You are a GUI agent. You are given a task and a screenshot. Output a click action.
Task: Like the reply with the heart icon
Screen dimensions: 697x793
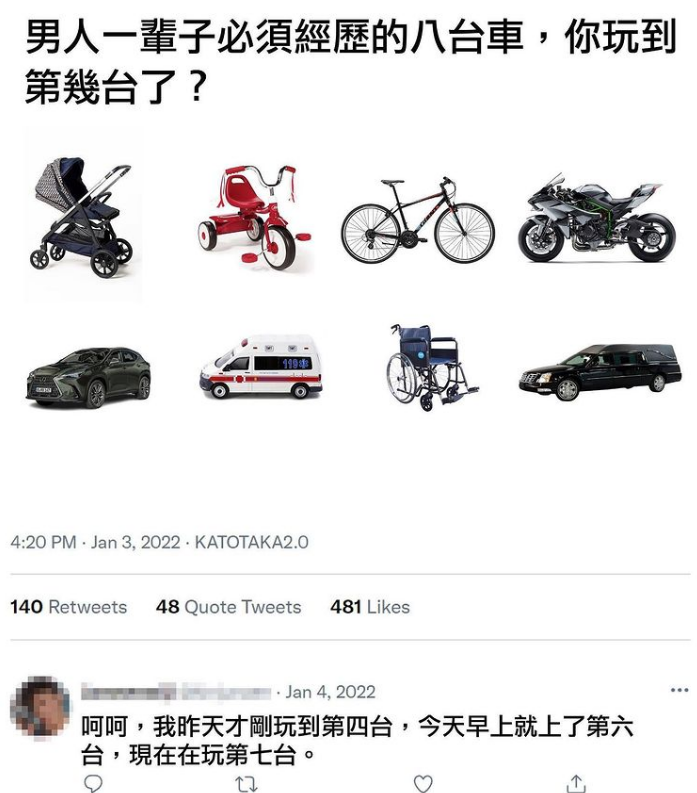[x=423, y=784]
